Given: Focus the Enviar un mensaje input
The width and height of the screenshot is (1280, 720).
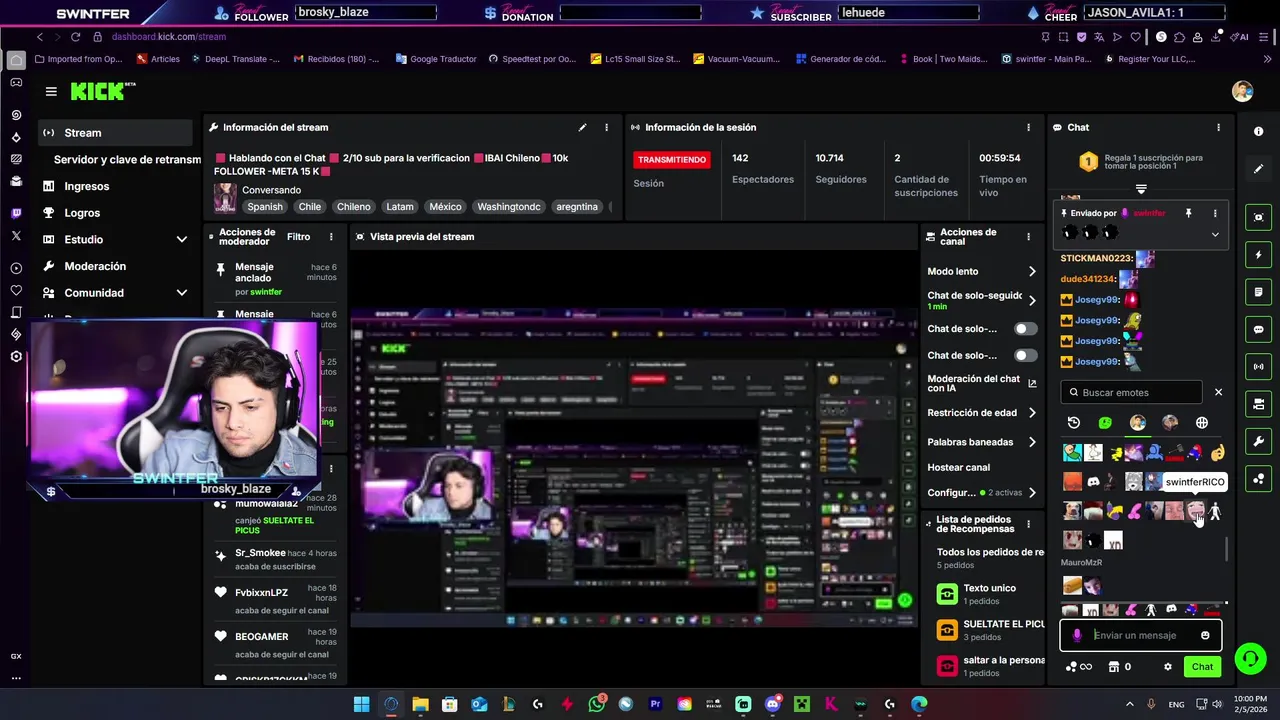Looking at the screenshot, I should pos(1142,635).
